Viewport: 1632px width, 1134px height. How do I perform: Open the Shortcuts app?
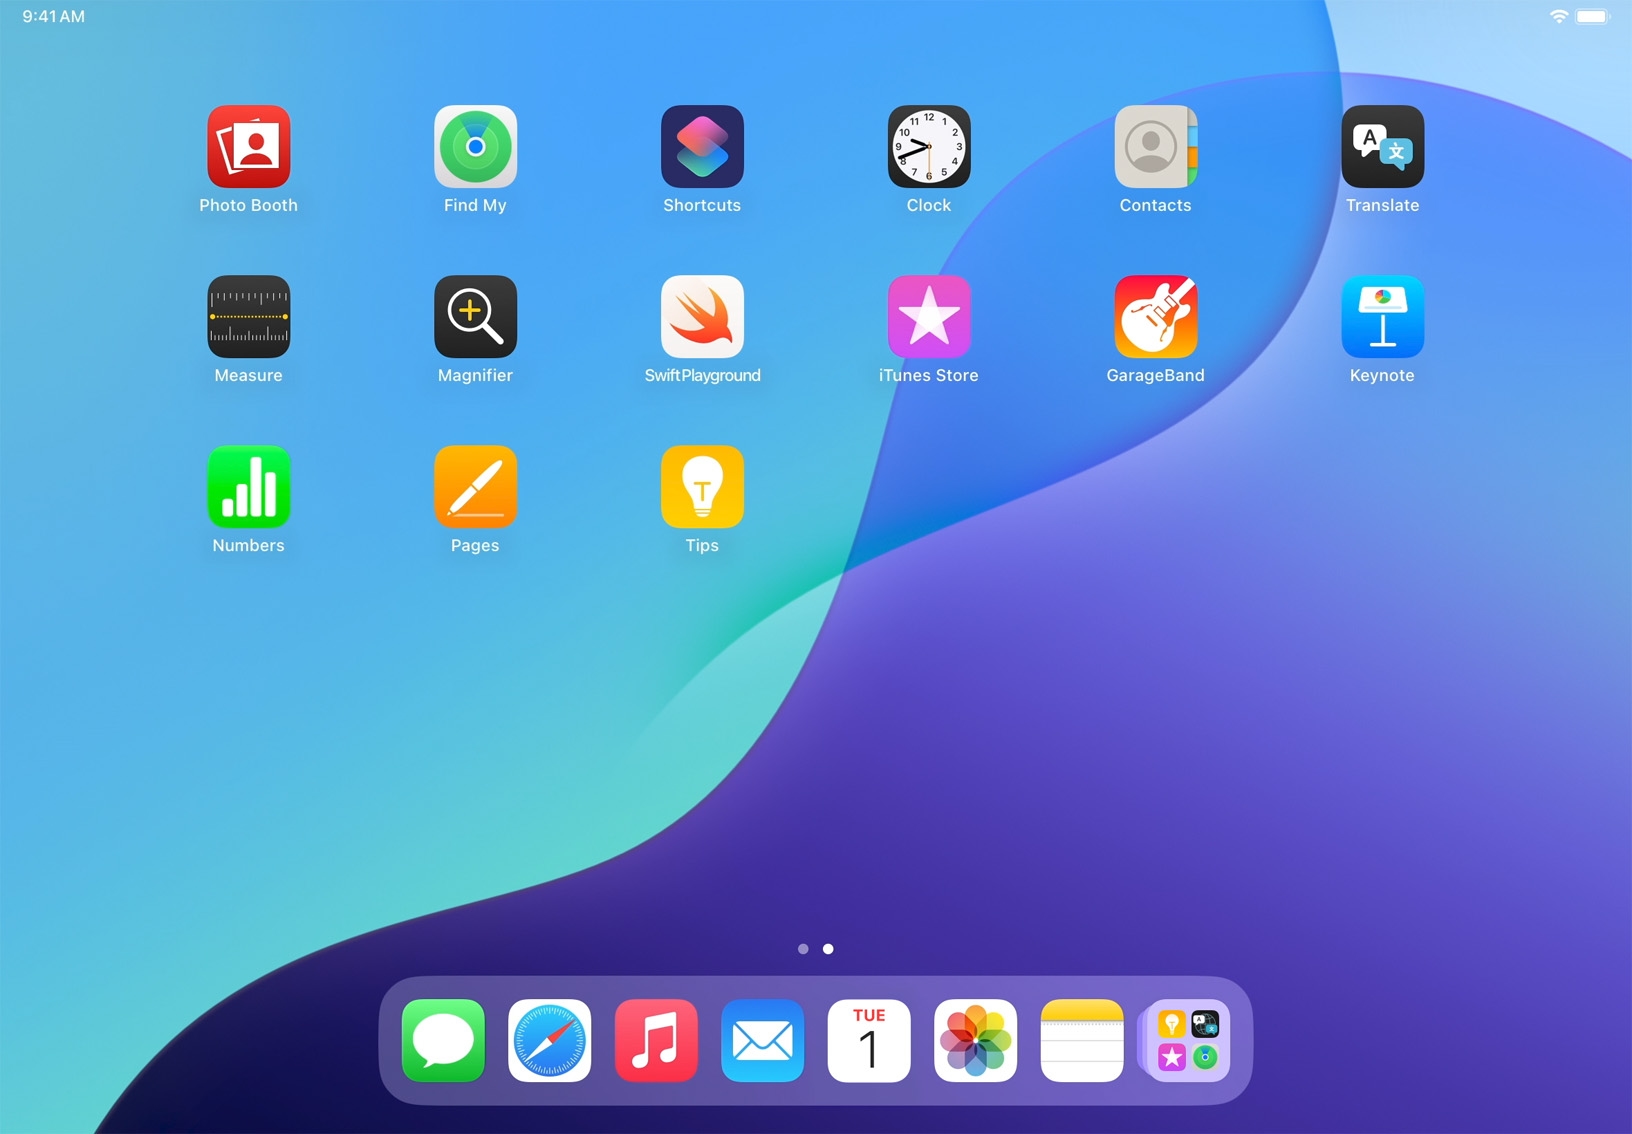pos(702,147)
